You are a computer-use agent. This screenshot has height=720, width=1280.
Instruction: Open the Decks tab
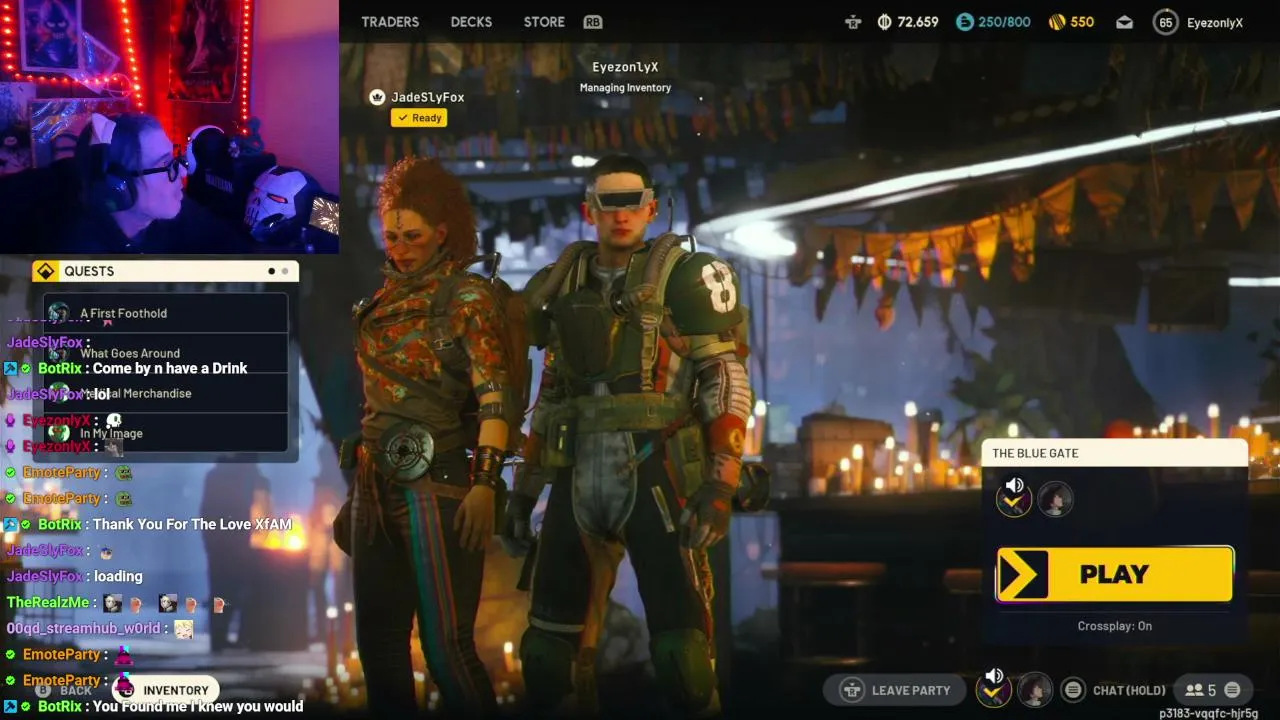(x=471, y=22)
